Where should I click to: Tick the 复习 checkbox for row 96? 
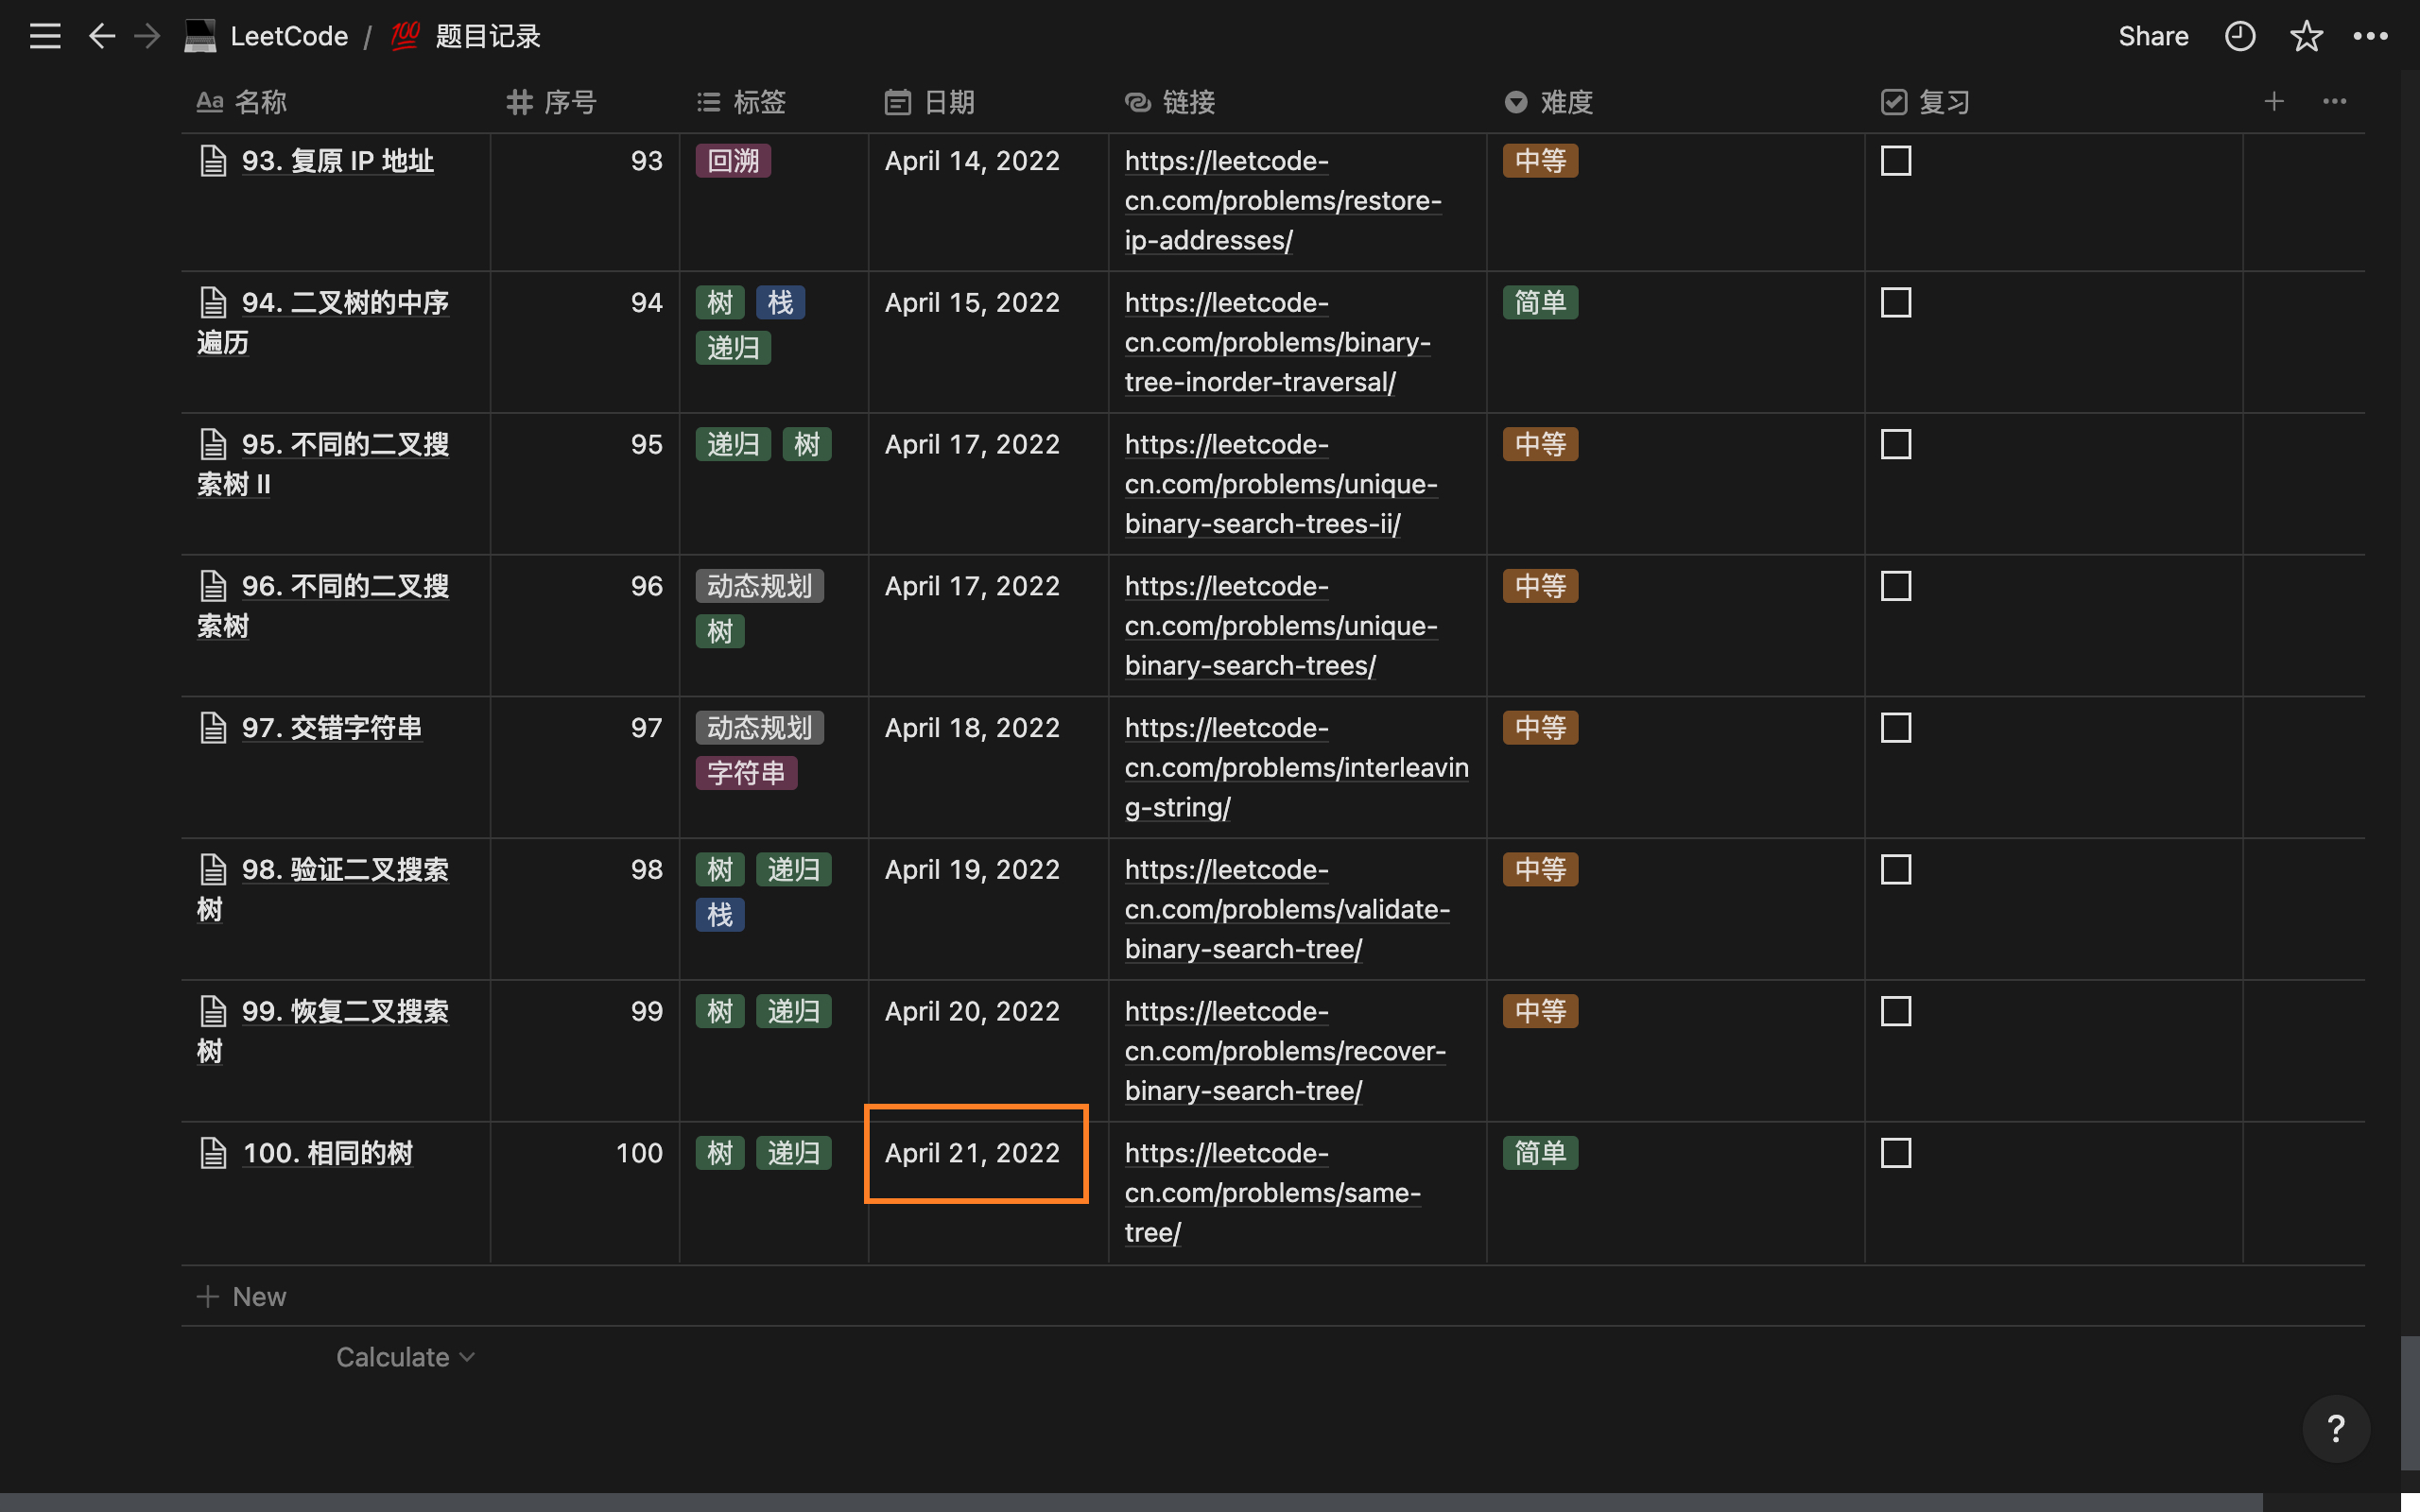tap(1896, 587)
